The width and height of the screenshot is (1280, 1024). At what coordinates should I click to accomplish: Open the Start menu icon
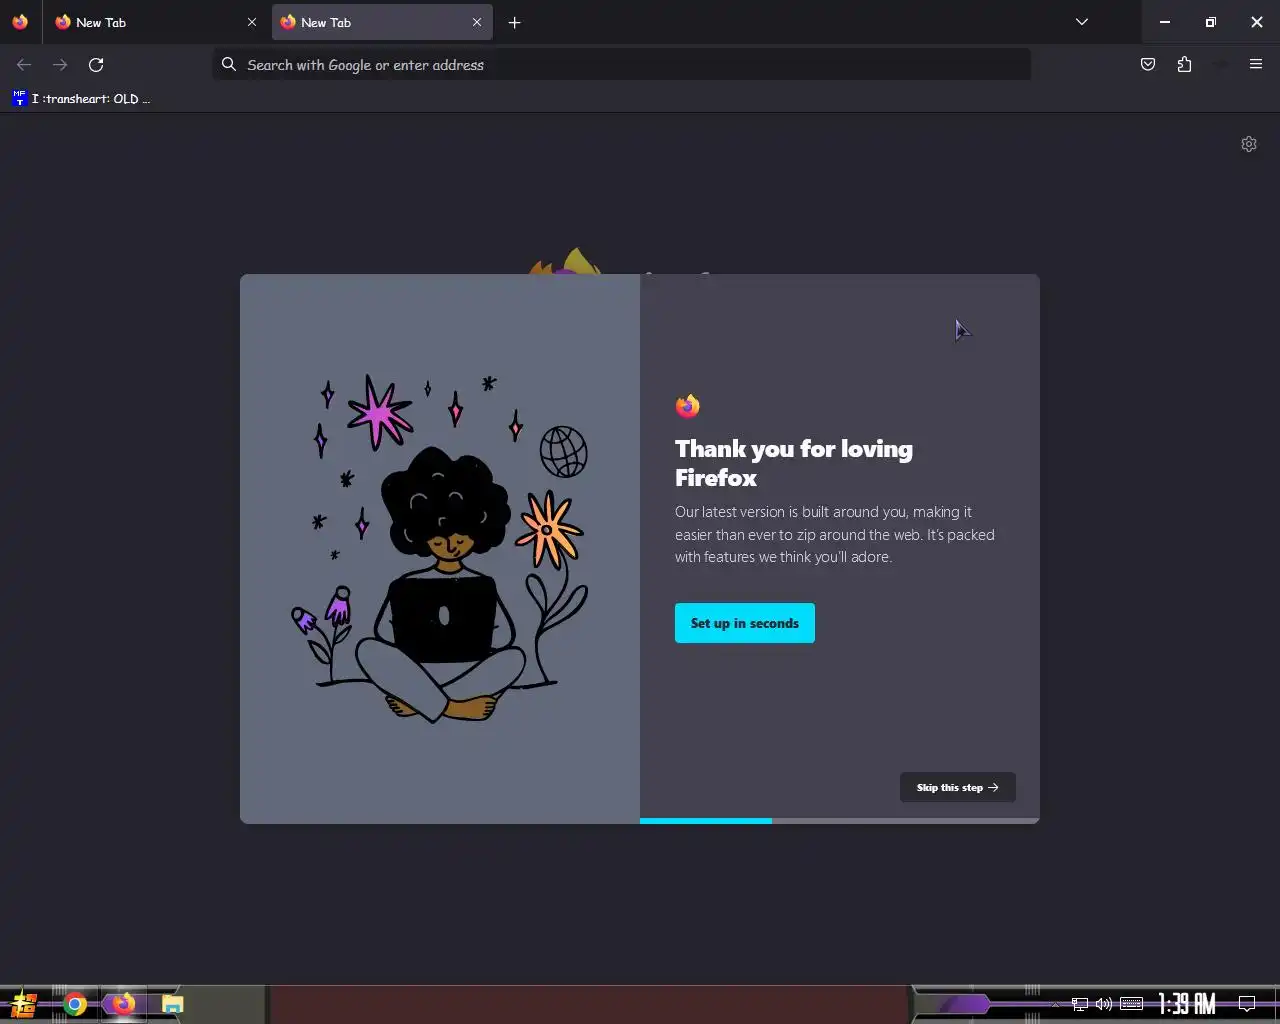pyautogui.click(x=24, y=1004)
